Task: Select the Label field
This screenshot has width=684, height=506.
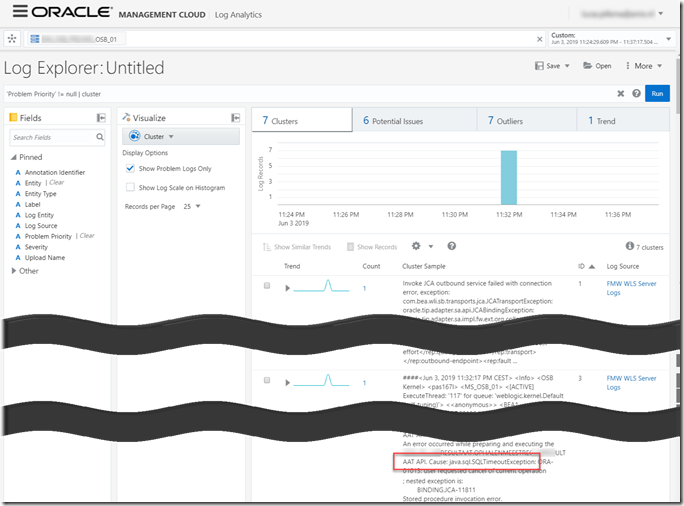Action: tap(32, 204)
